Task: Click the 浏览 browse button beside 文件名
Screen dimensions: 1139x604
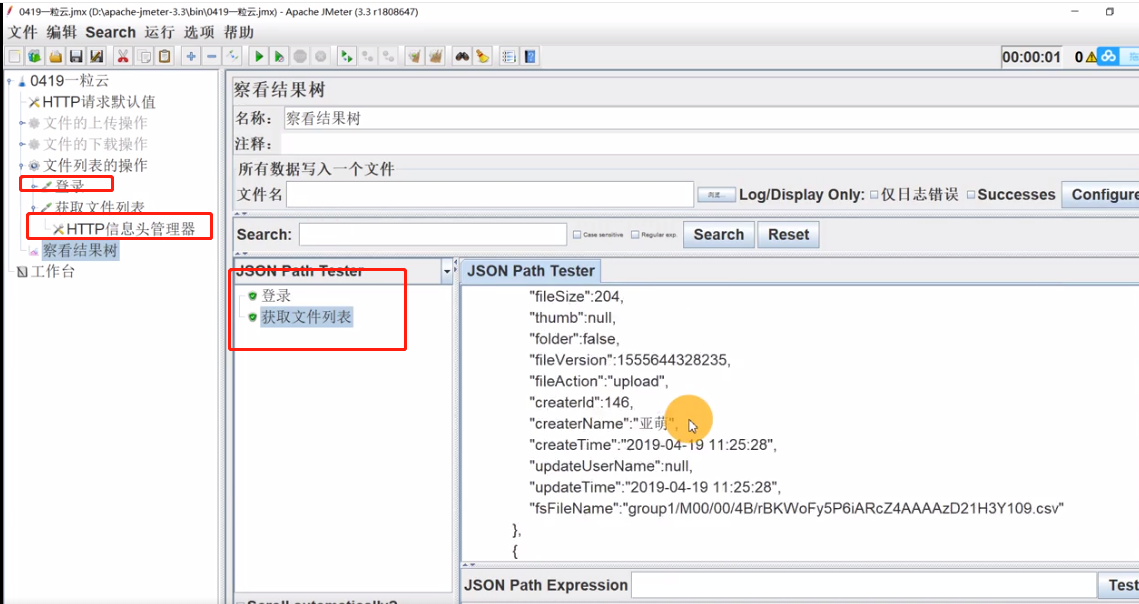Action: [716, 195]
